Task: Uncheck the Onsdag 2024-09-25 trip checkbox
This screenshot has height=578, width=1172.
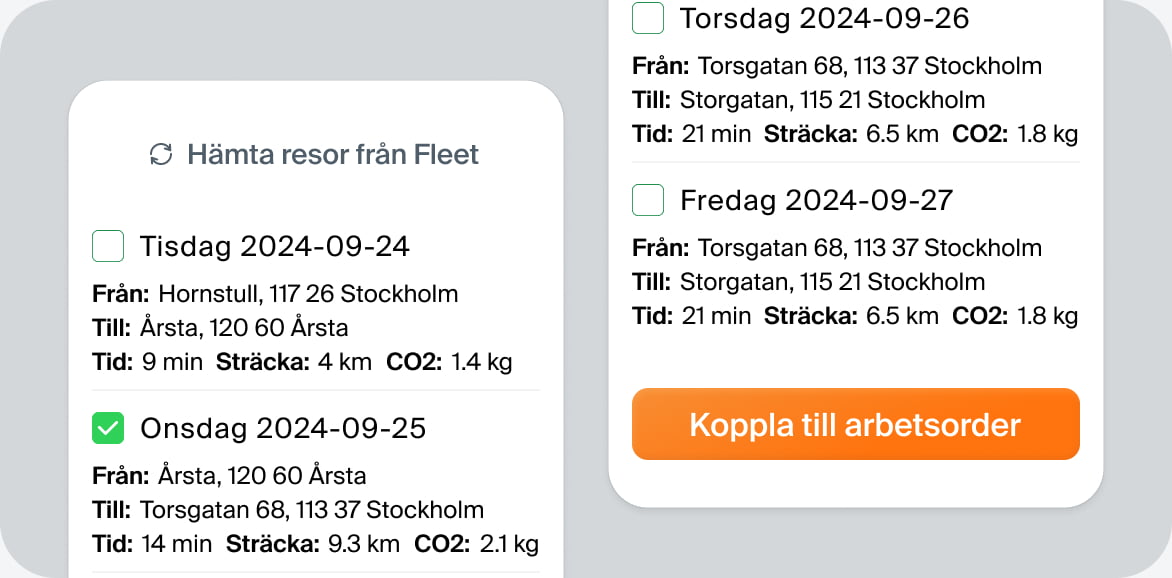Action: [x=108, y=429]
